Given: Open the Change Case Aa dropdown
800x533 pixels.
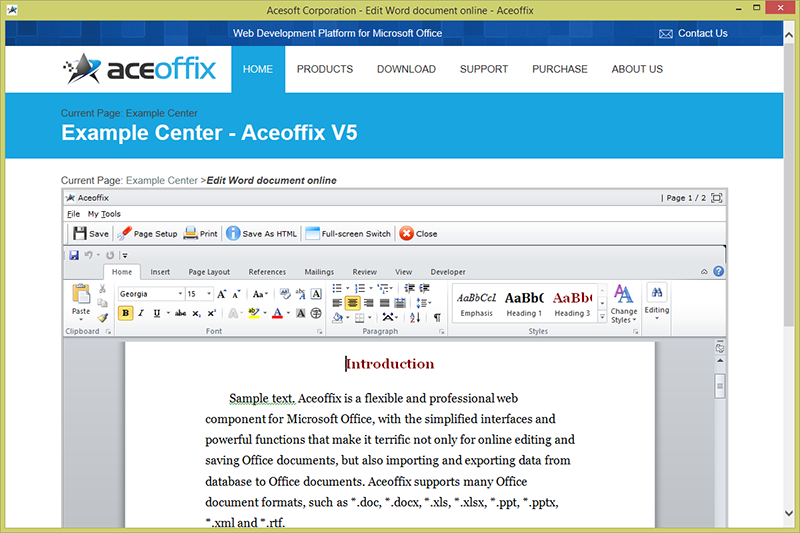Looking at the screenshot, I should tap(260, 294).
